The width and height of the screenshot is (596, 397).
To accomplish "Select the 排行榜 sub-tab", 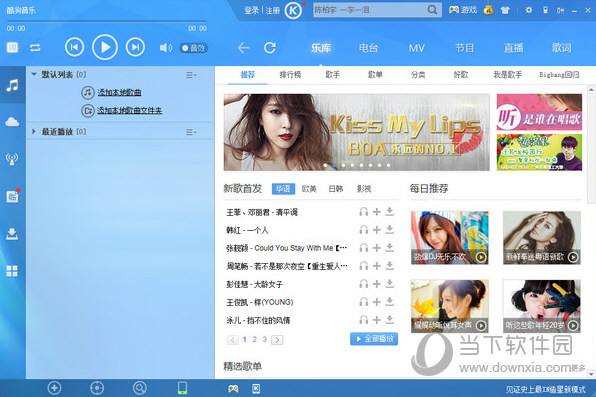I will tap(290, 75).
